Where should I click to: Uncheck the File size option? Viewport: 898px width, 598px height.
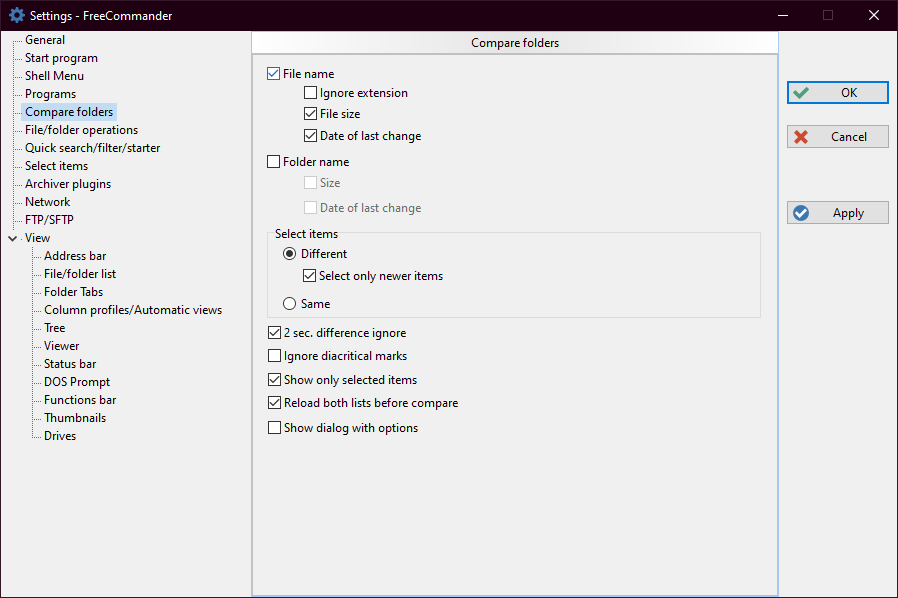311,114
